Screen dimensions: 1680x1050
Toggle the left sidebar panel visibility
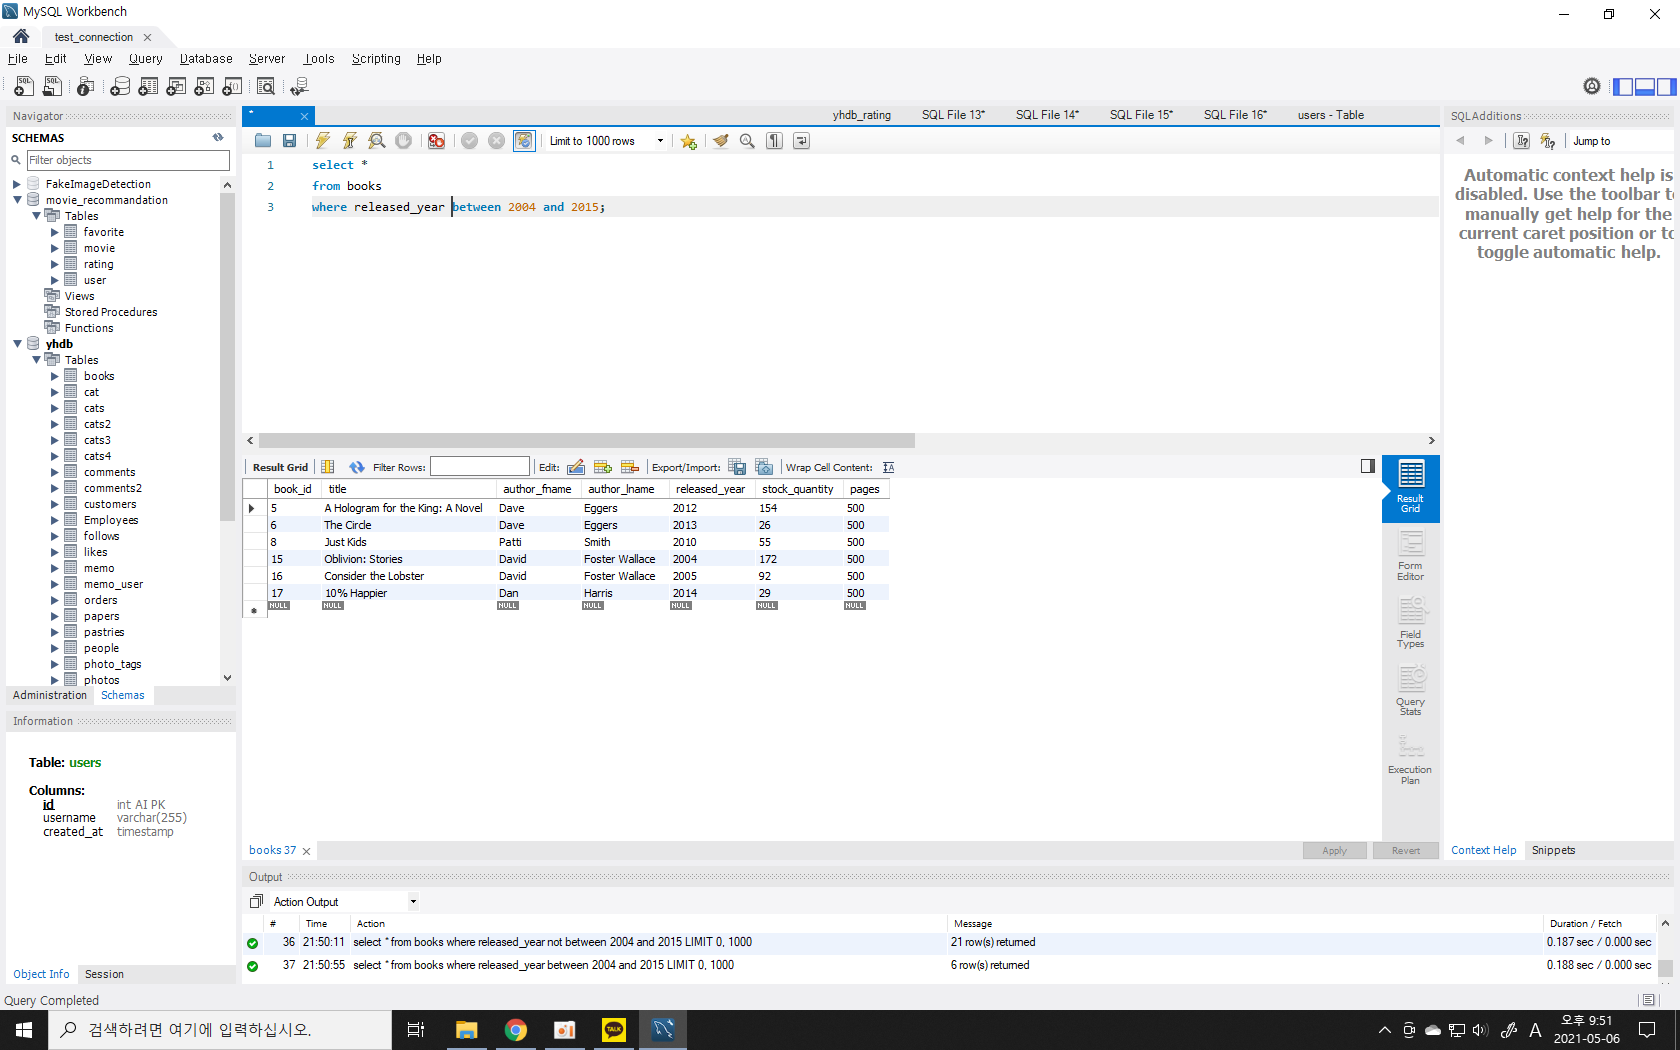coord(1623,87)
